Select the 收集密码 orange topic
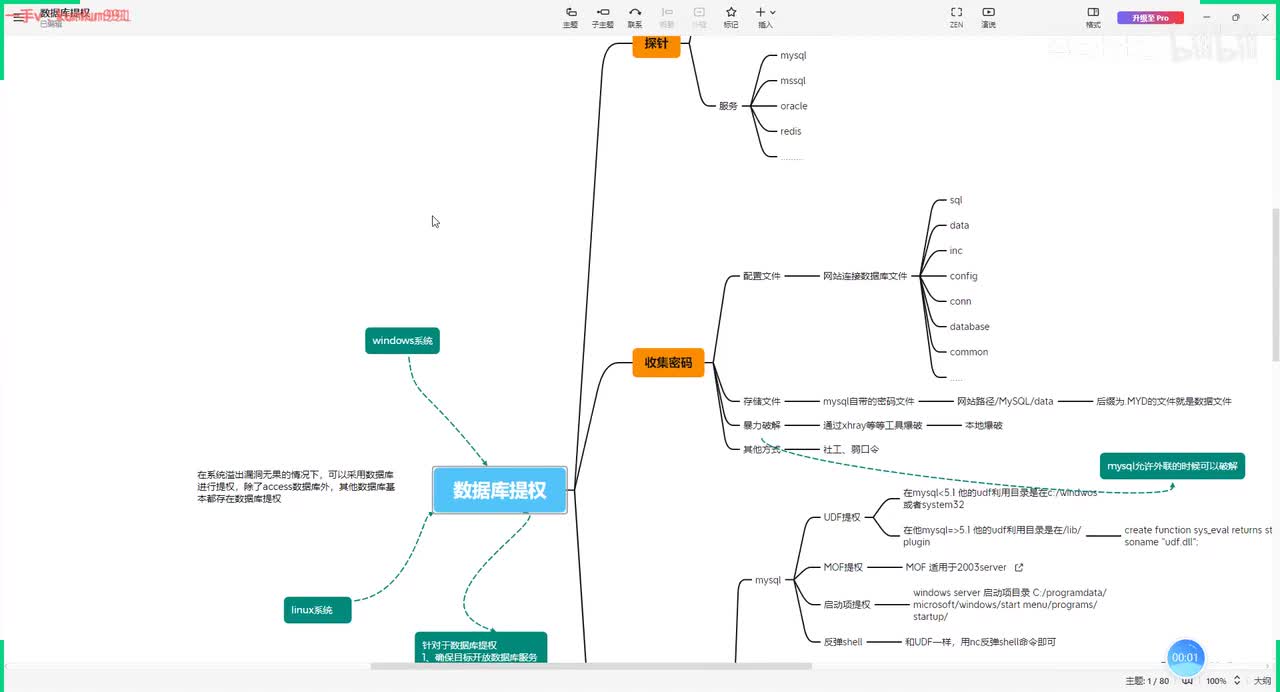The width and height of the screenshot is (1280, 692). [668, 362]
